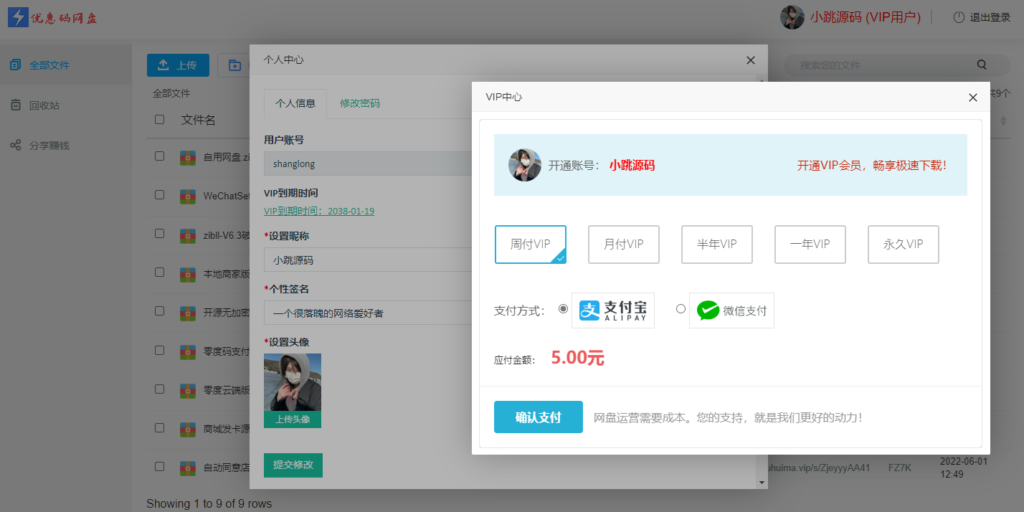Check the box for 零度云端版 file

coord(159,389)
